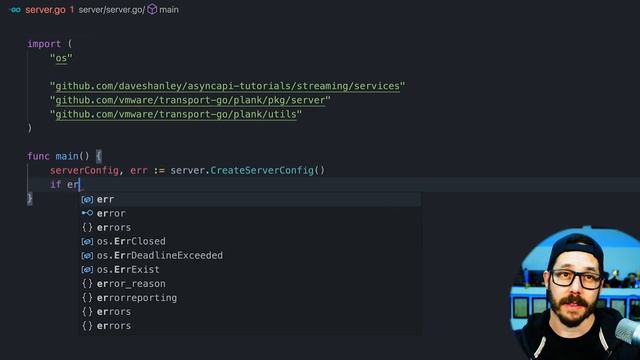
Task: Open the plank/pkg/server import link
Action: 190,100
